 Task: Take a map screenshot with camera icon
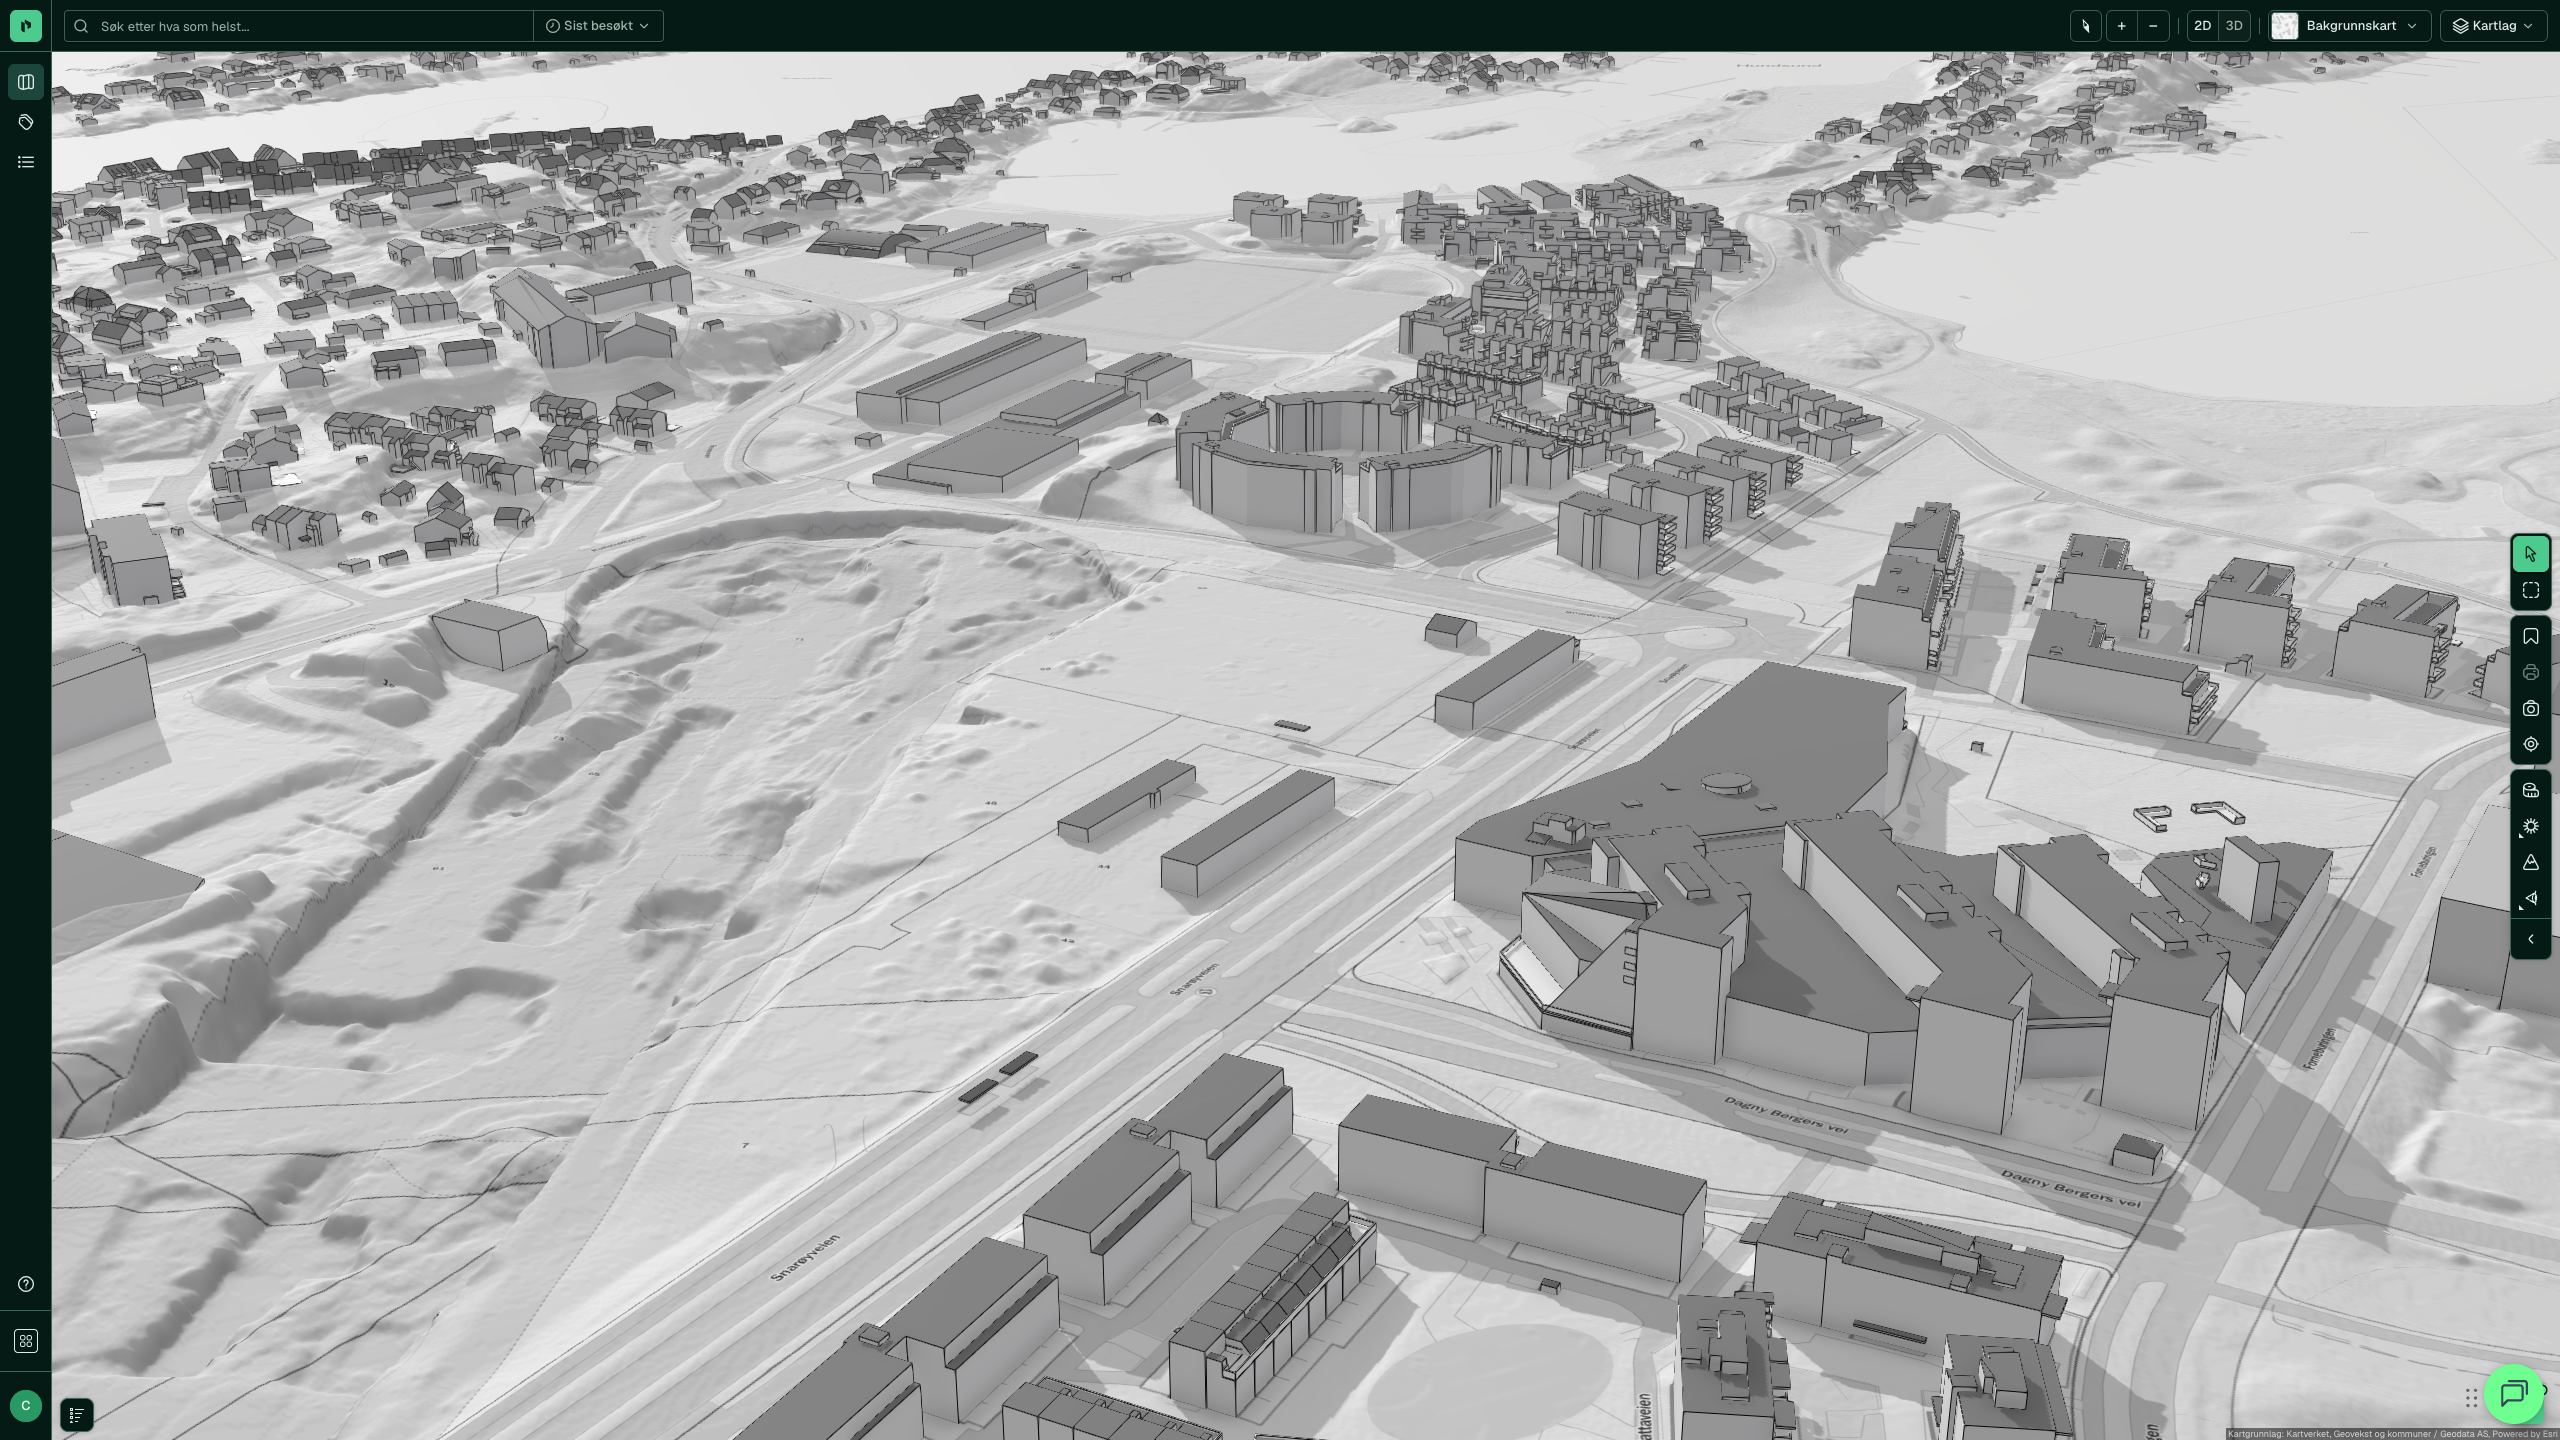(2530, 709)
